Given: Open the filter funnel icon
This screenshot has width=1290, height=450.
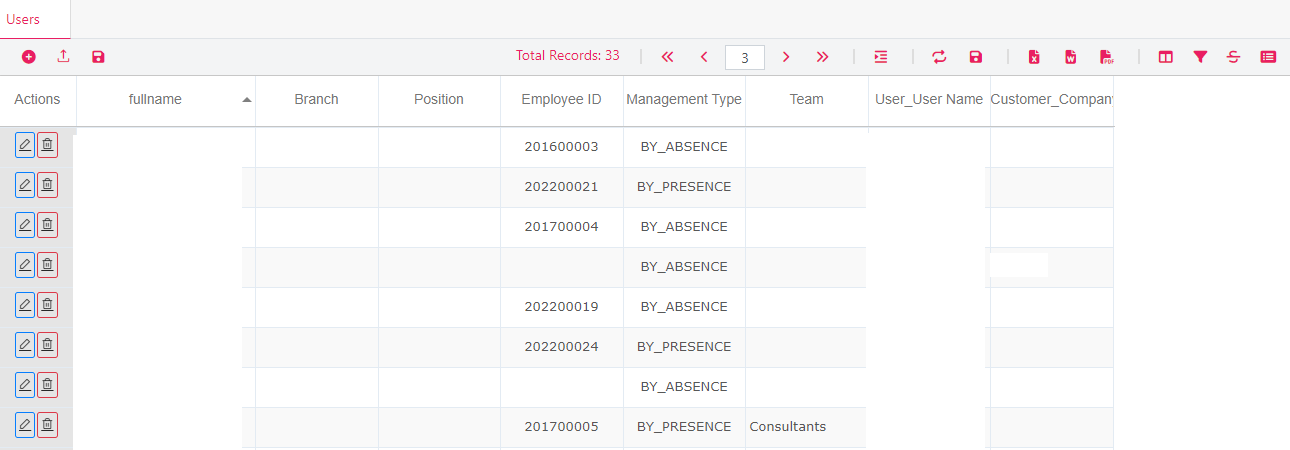Looking at the screenshot, I should (1200, 57).
